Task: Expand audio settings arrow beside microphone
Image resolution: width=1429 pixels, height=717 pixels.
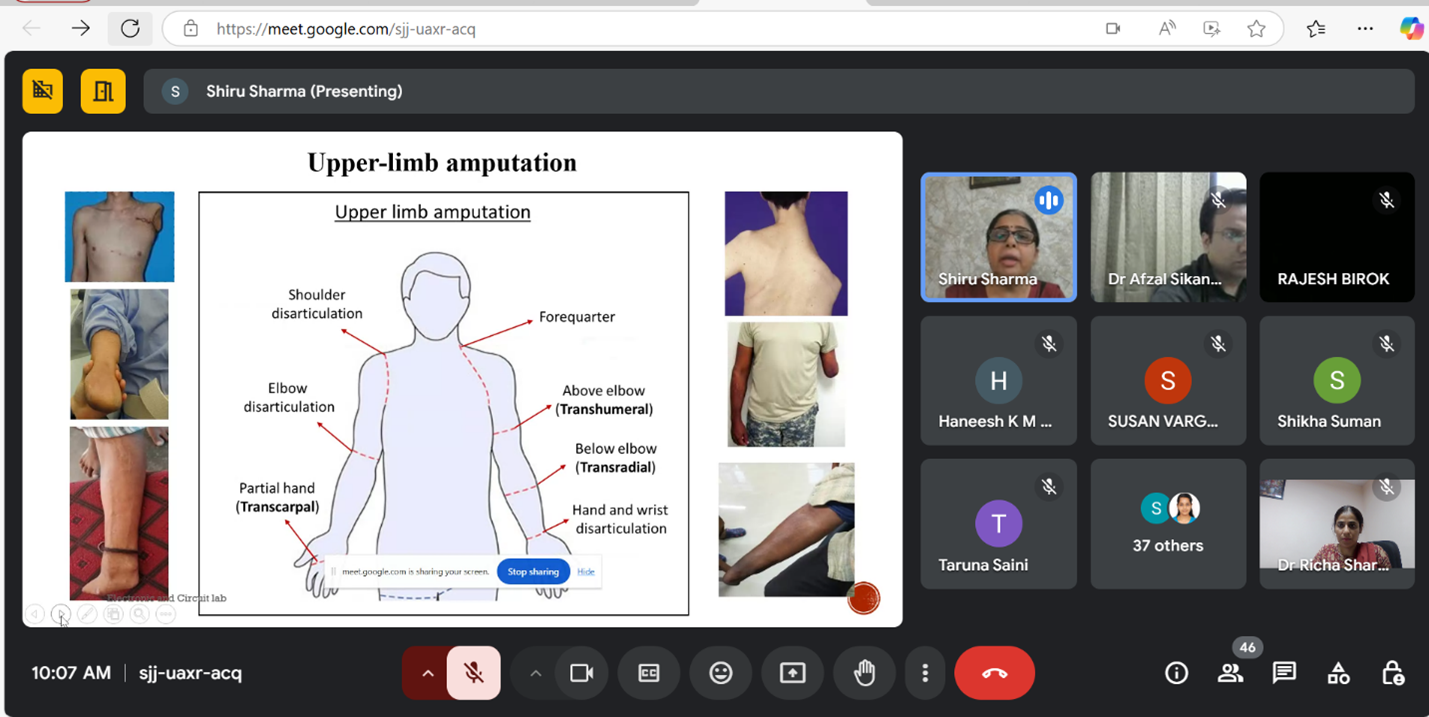Action: coord(428,673)
